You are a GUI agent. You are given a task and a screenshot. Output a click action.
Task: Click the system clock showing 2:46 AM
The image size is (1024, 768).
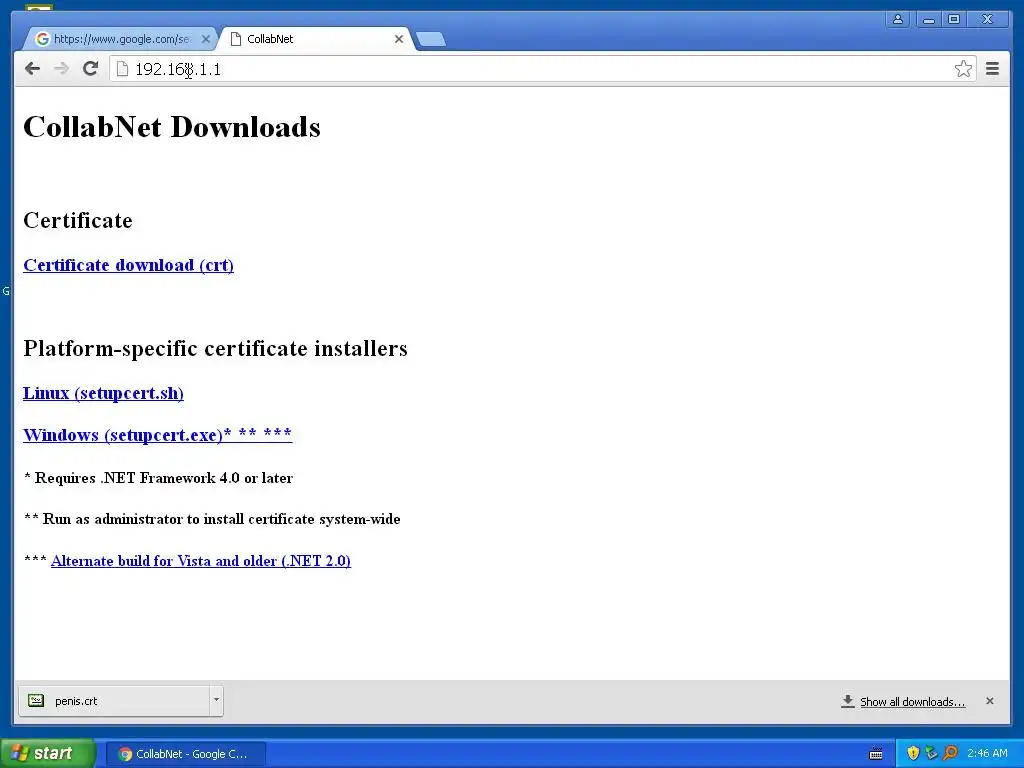[987, 754]
